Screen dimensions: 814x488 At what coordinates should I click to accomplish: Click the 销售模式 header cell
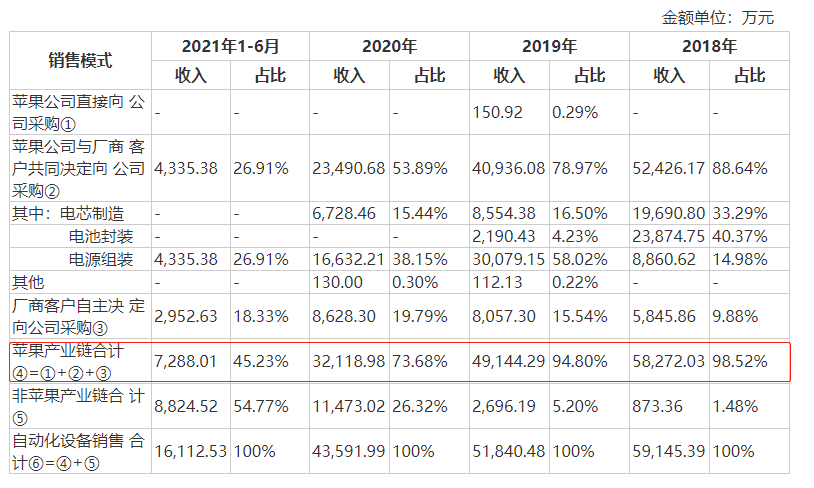[80, 60]
